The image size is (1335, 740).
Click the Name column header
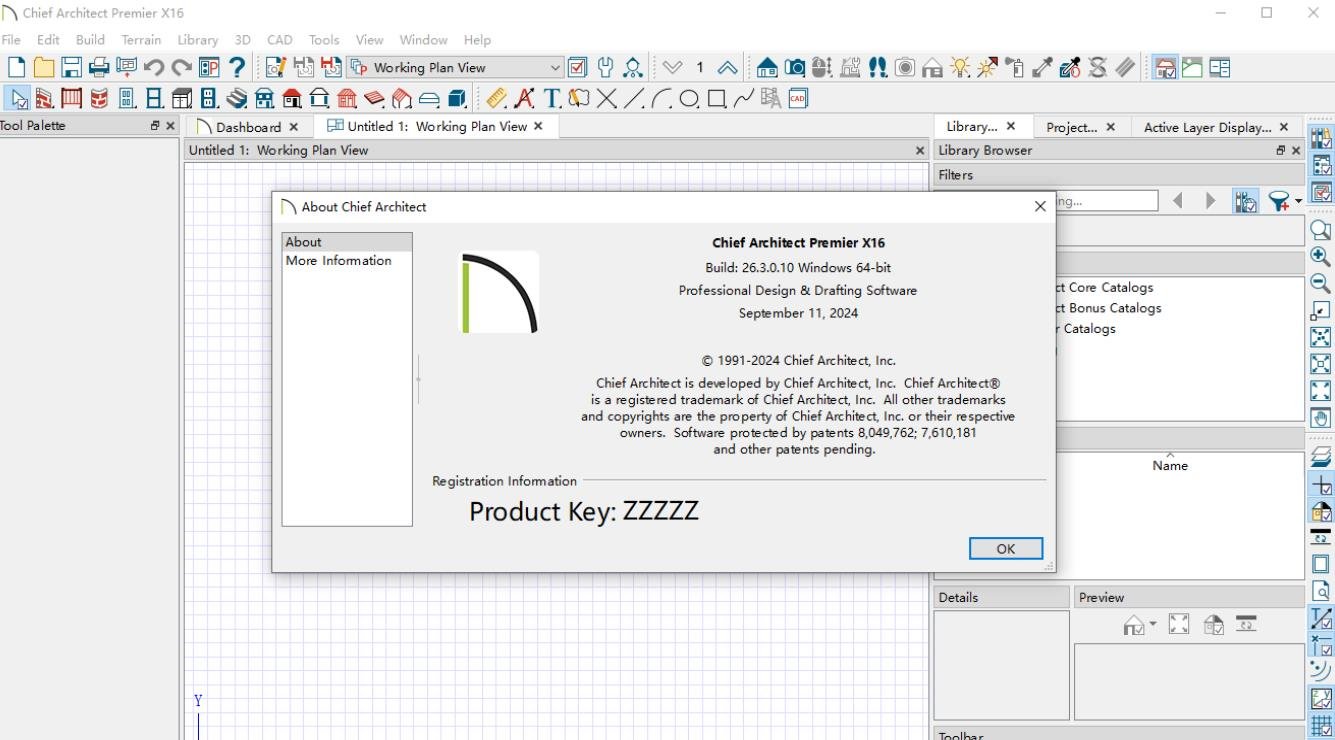coord(1170,465)
